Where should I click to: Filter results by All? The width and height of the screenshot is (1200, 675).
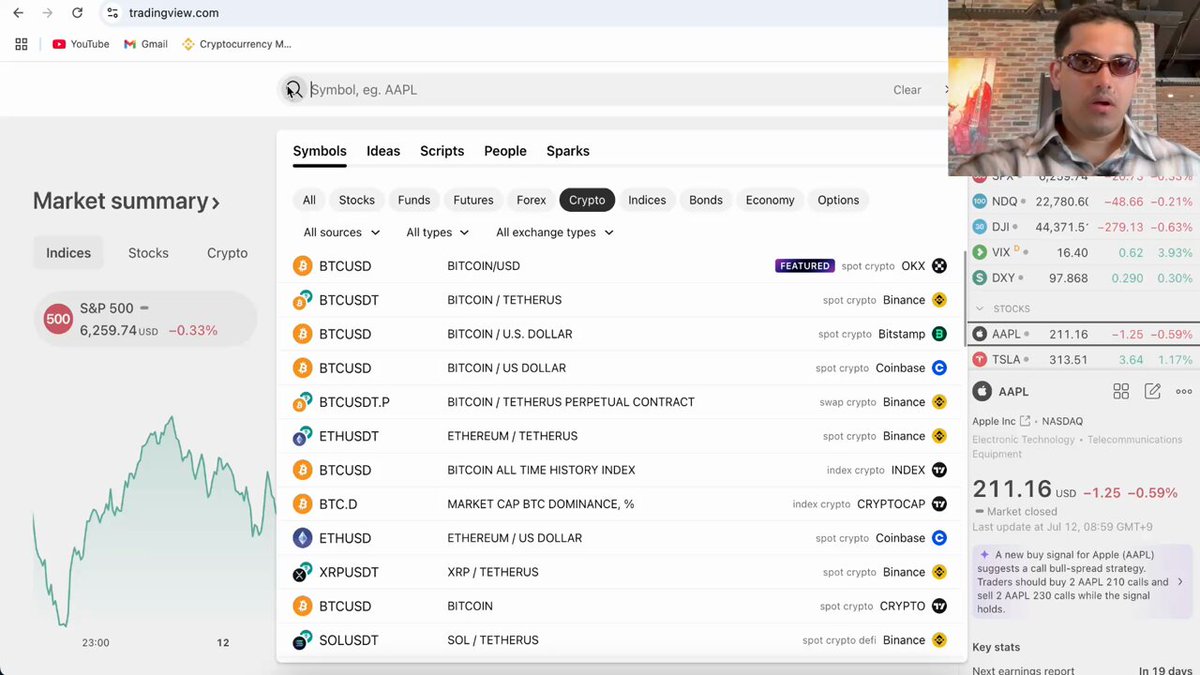point(309,200)
